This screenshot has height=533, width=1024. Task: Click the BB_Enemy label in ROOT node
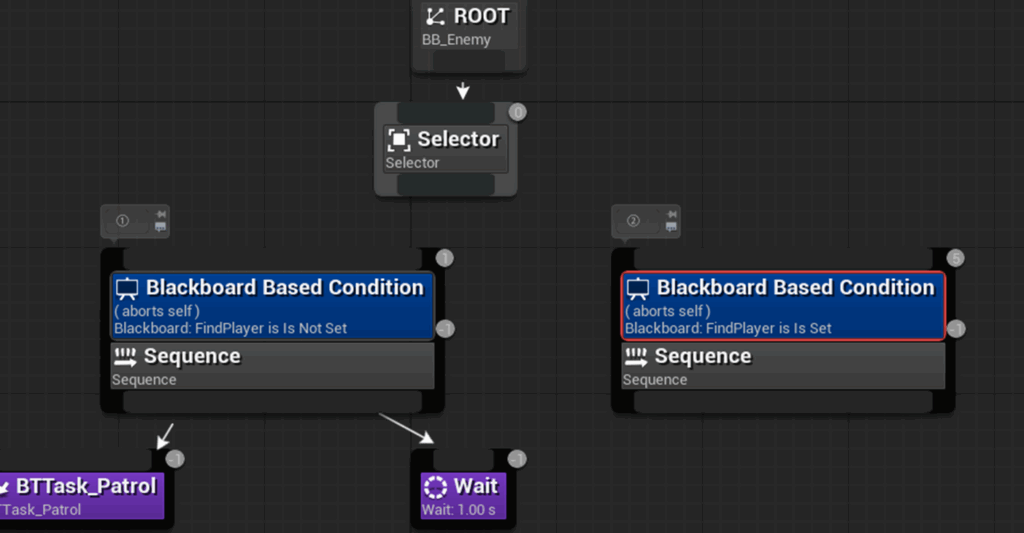coord(456,40)
